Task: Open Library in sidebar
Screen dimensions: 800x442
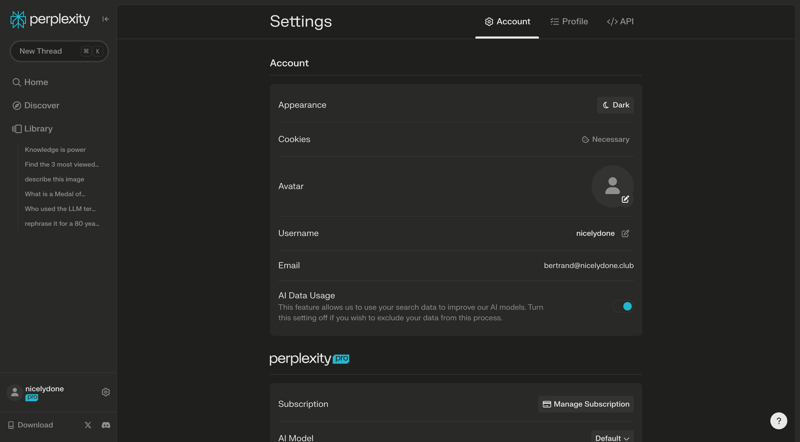Action: tap(32, 129)
